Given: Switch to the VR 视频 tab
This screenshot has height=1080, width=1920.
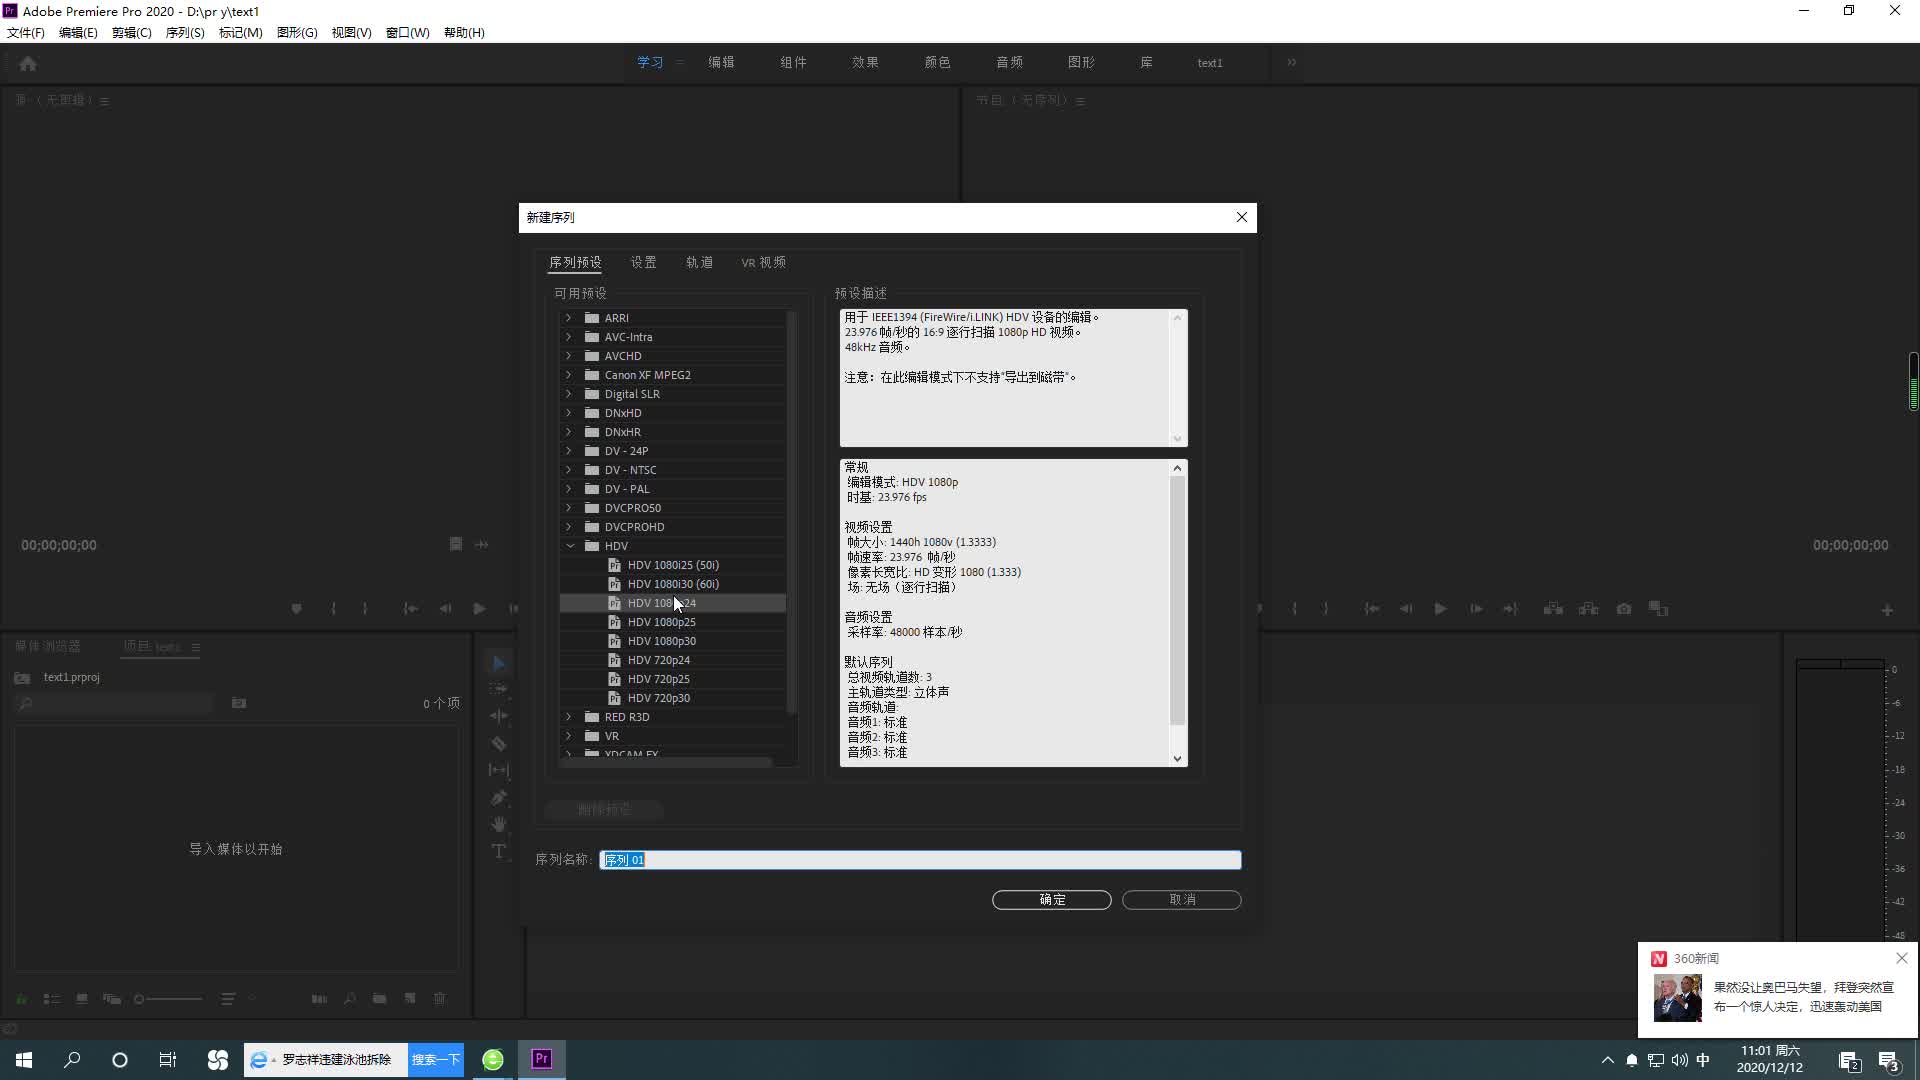Looking at the screenshot, I should point(763,262).
